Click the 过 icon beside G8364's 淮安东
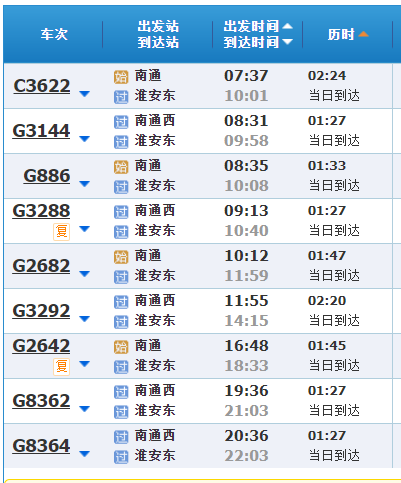 121,457
